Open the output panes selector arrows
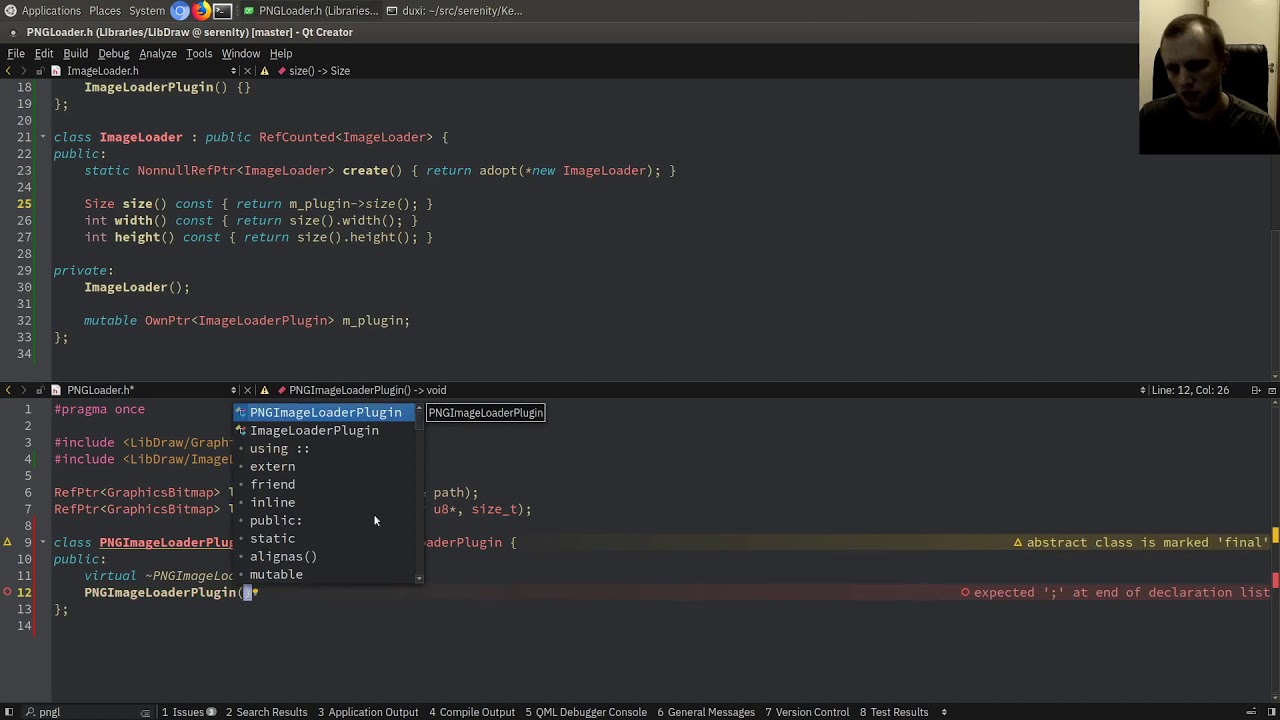The width and height of the screenshot is (1280, 720). 944,712
